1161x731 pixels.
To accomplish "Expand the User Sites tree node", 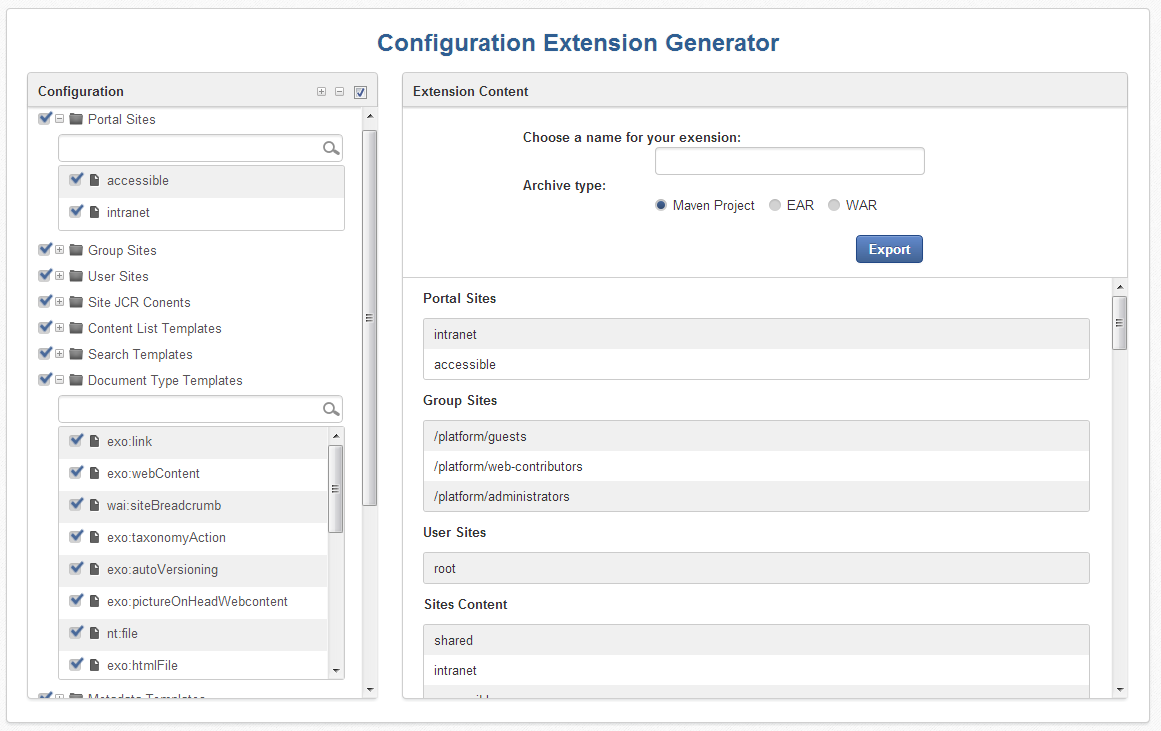I will coord(60,276).
